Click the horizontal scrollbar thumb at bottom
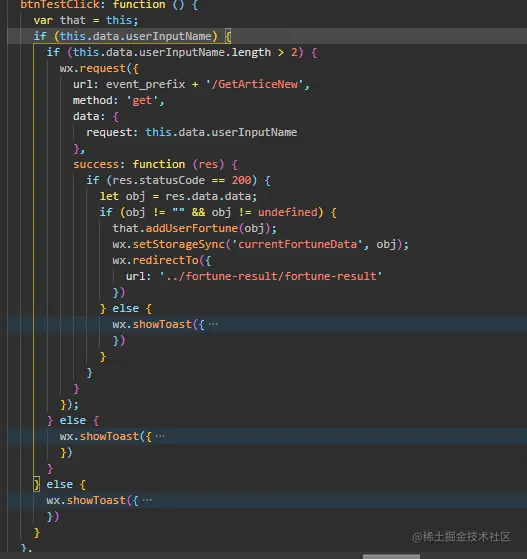This screenshot has height=559, width=527. point(391,557)
